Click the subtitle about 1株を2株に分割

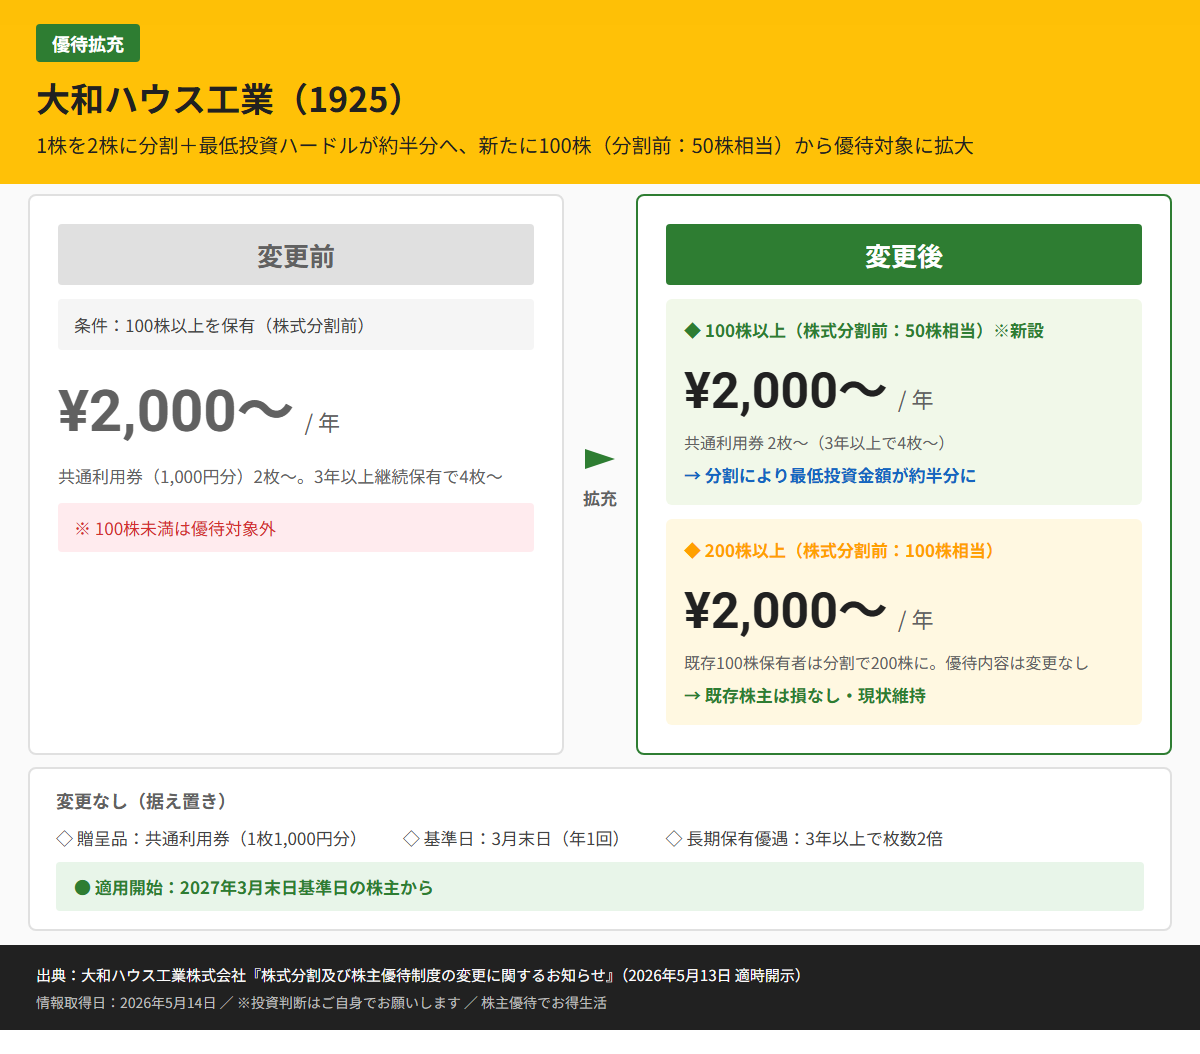[x=505, y=146]
